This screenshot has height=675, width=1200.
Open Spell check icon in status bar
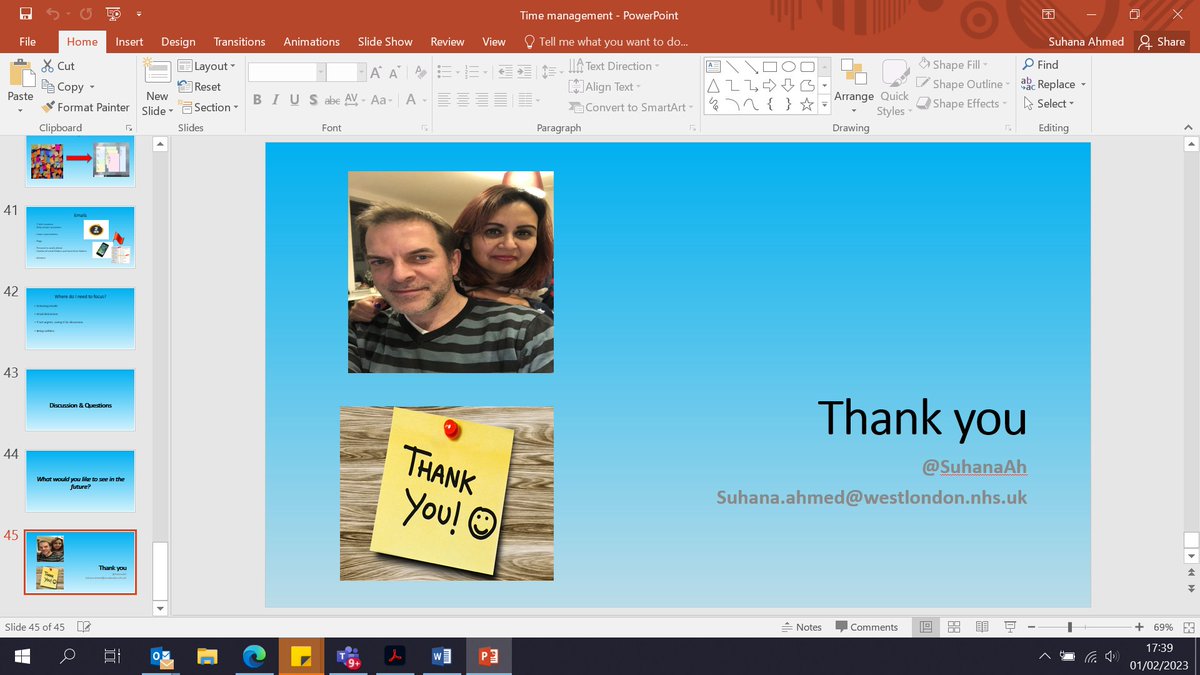[85, 627]
